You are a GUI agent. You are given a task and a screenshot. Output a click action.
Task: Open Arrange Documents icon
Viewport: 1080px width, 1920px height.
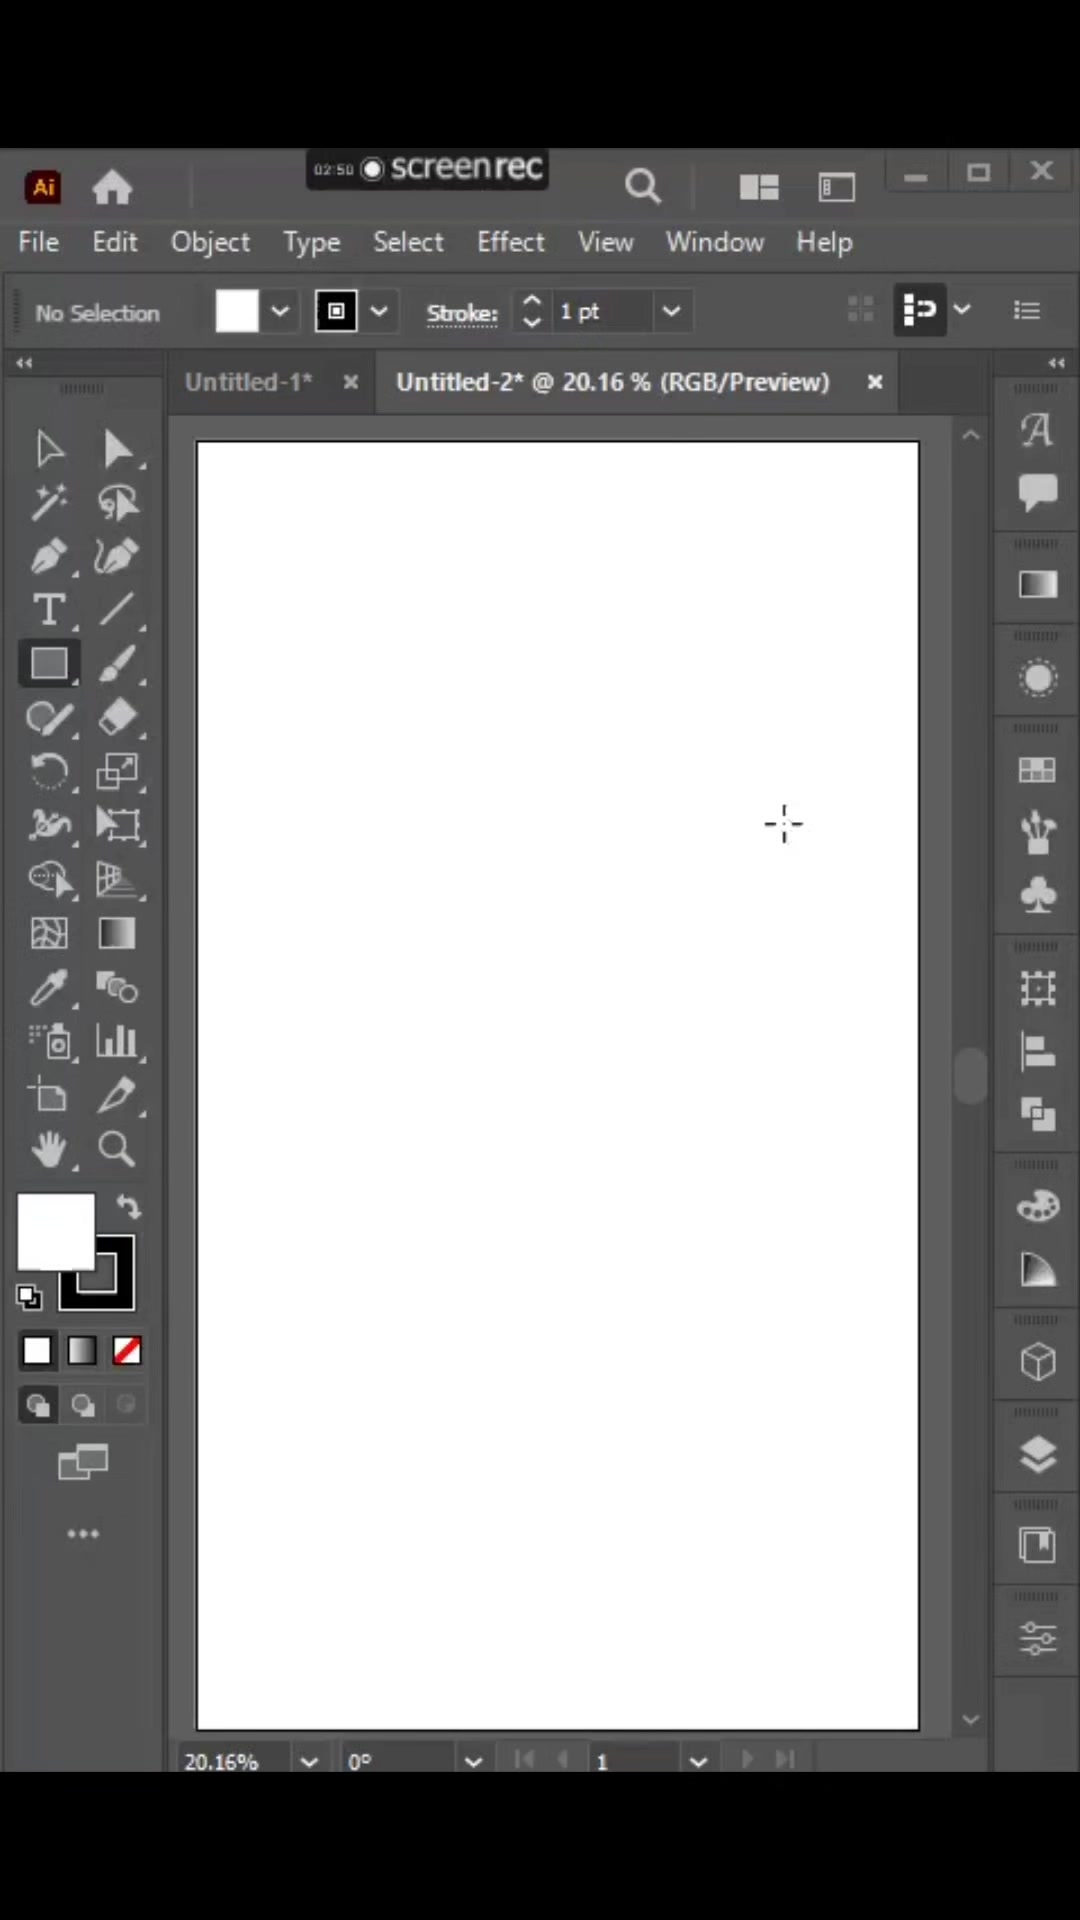759,187
